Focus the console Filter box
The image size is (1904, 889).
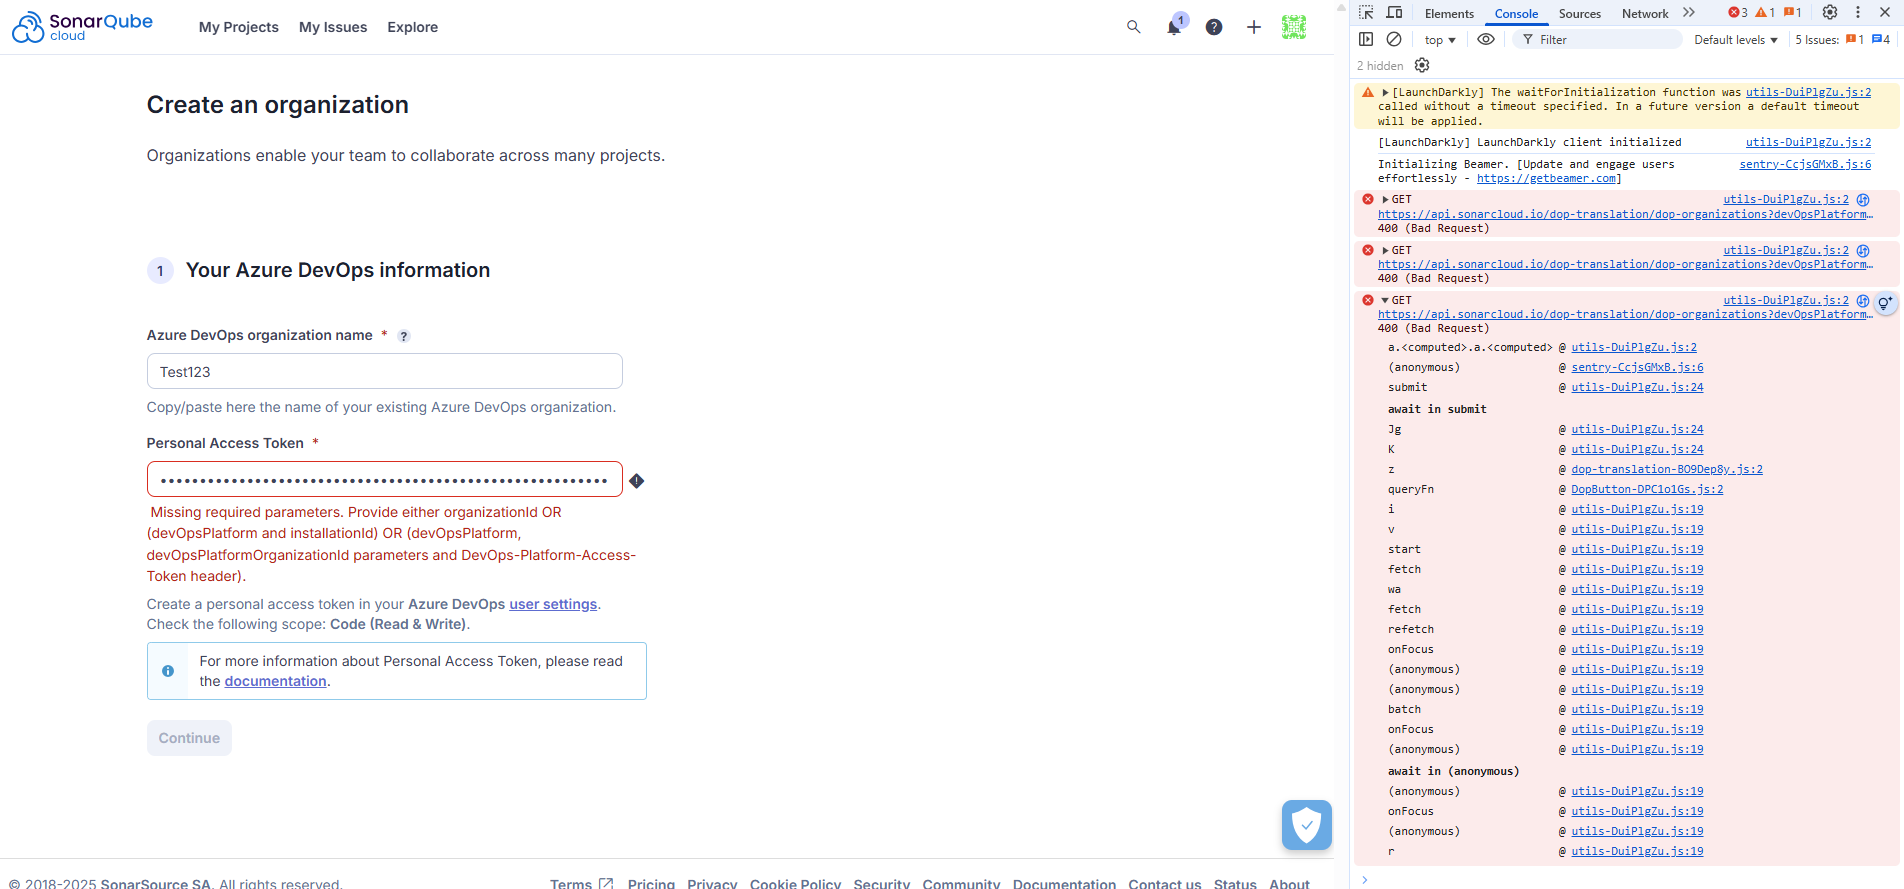pos(1597,39)
